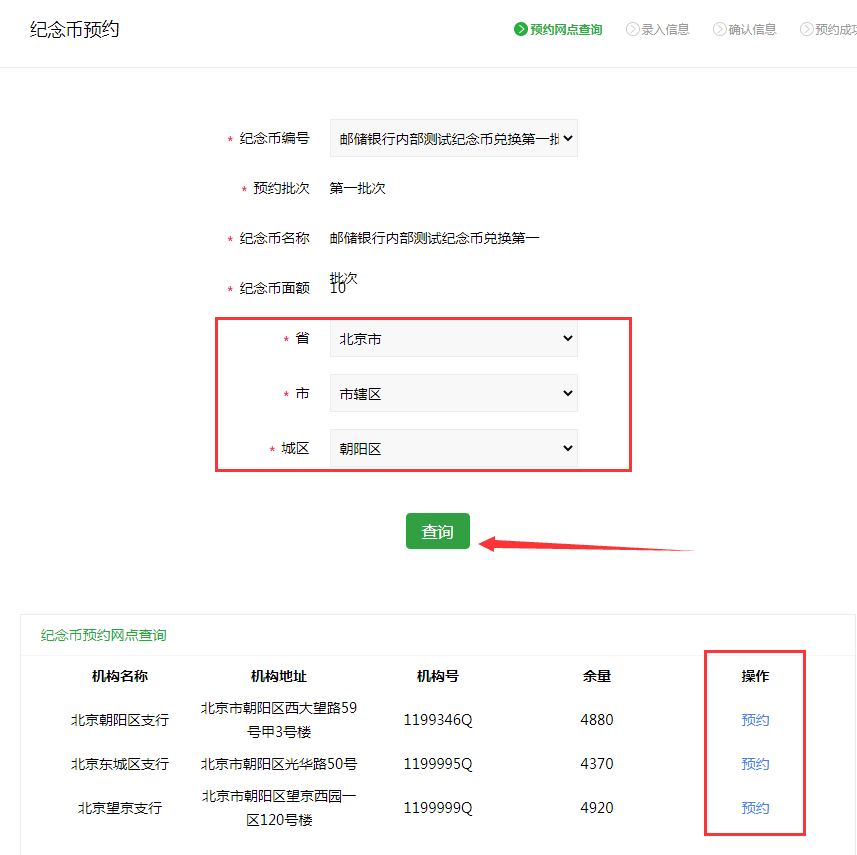857x855 pixels.
Task: Click 预约 link for 北京望京支行
Action: 755,808
